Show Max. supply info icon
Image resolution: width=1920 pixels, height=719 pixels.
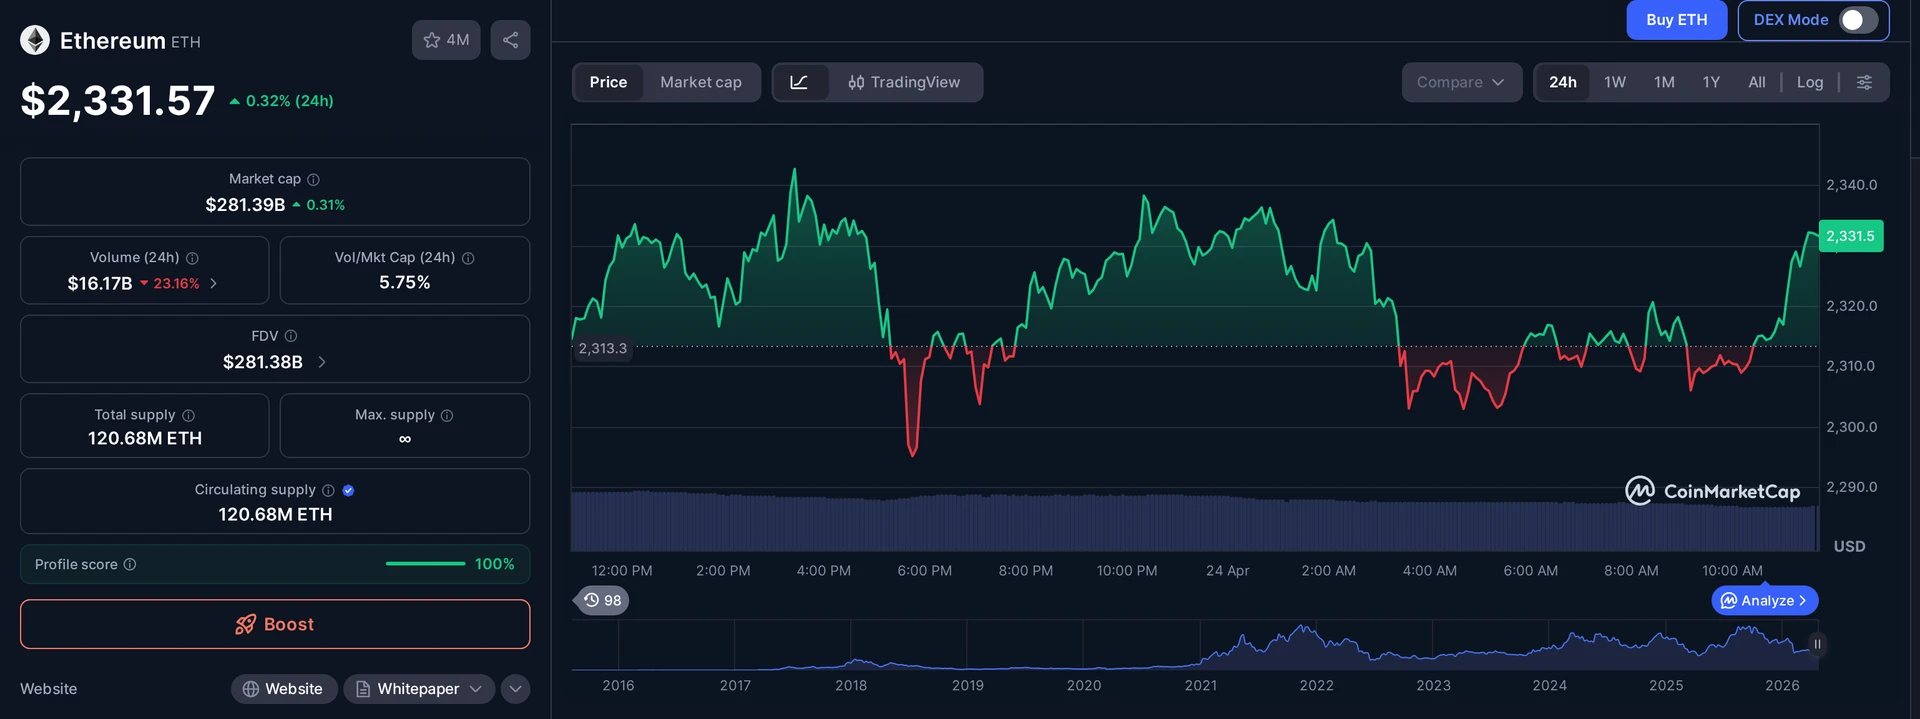point(447,415)
